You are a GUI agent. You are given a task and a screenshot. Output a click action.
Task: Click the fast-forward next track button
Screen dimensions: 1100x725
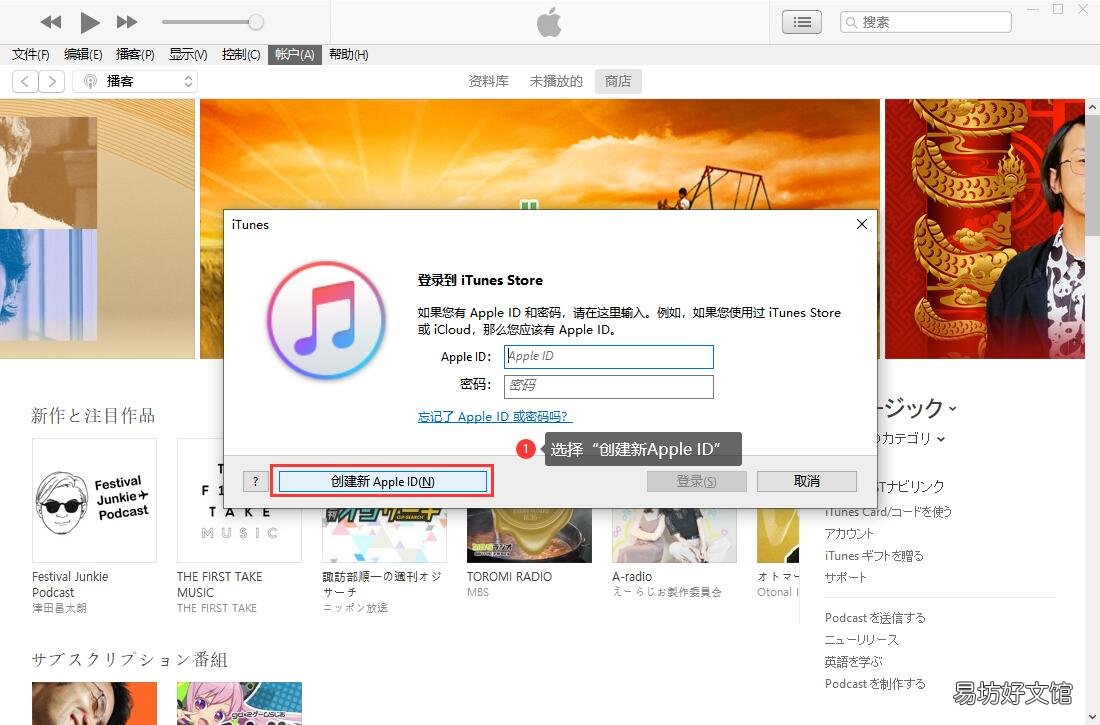pyautogui.click(x=127, y=22)
